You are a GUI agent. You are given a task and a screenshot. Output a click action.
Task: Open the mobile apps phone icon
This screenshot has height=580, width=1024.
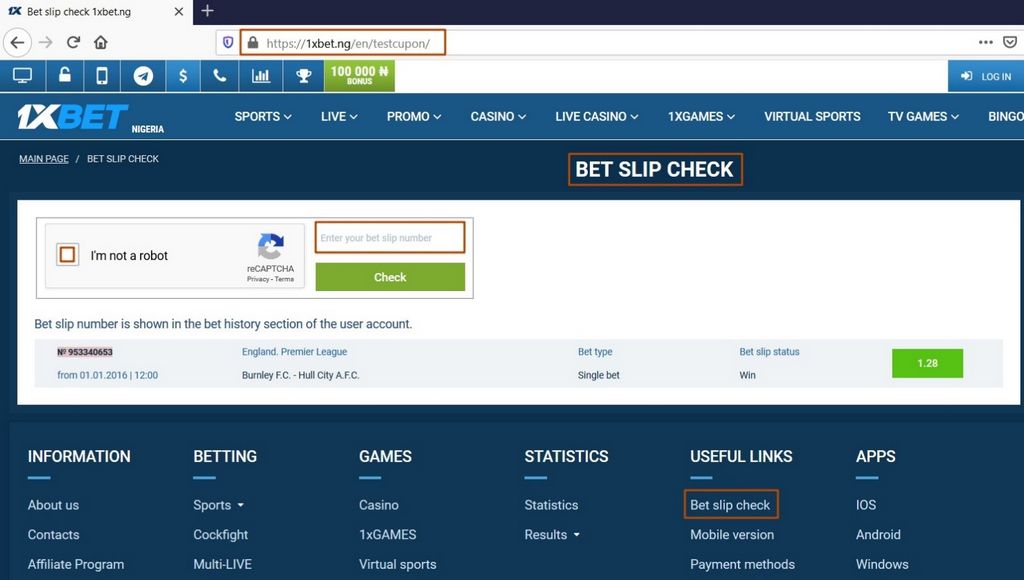click(101, 74)
